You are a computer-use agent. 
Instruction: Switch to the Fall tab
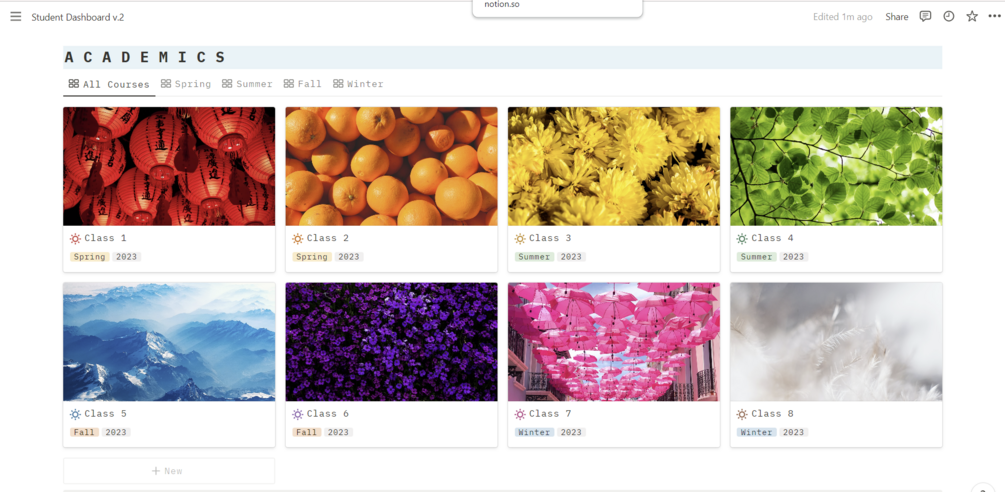(x=303, y=84)
